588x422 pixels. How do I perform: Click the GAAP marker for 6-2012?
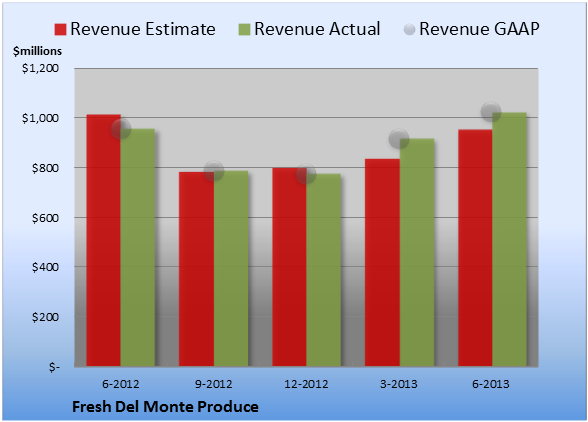[x=121, y=129]
